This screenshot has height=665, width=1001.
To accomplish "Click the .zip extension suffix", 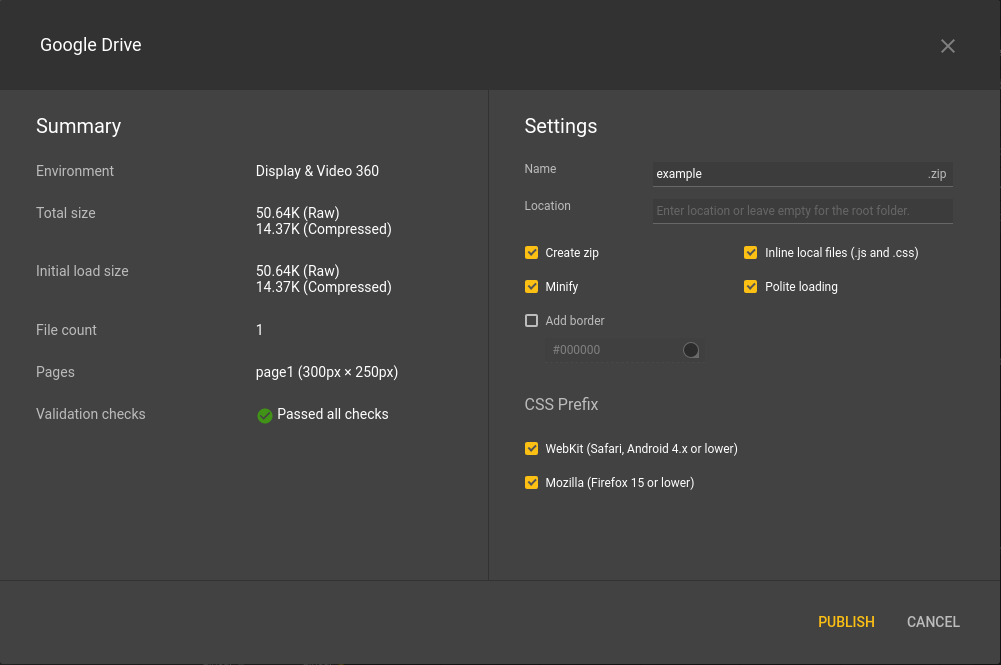I will point(937,174).
